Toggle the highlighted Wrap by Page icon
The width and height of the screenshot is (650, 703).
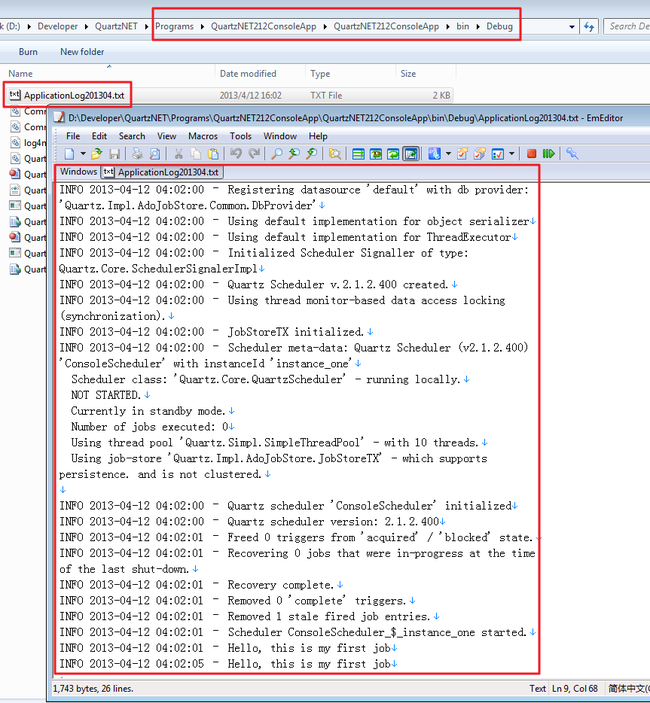[411, 154]
